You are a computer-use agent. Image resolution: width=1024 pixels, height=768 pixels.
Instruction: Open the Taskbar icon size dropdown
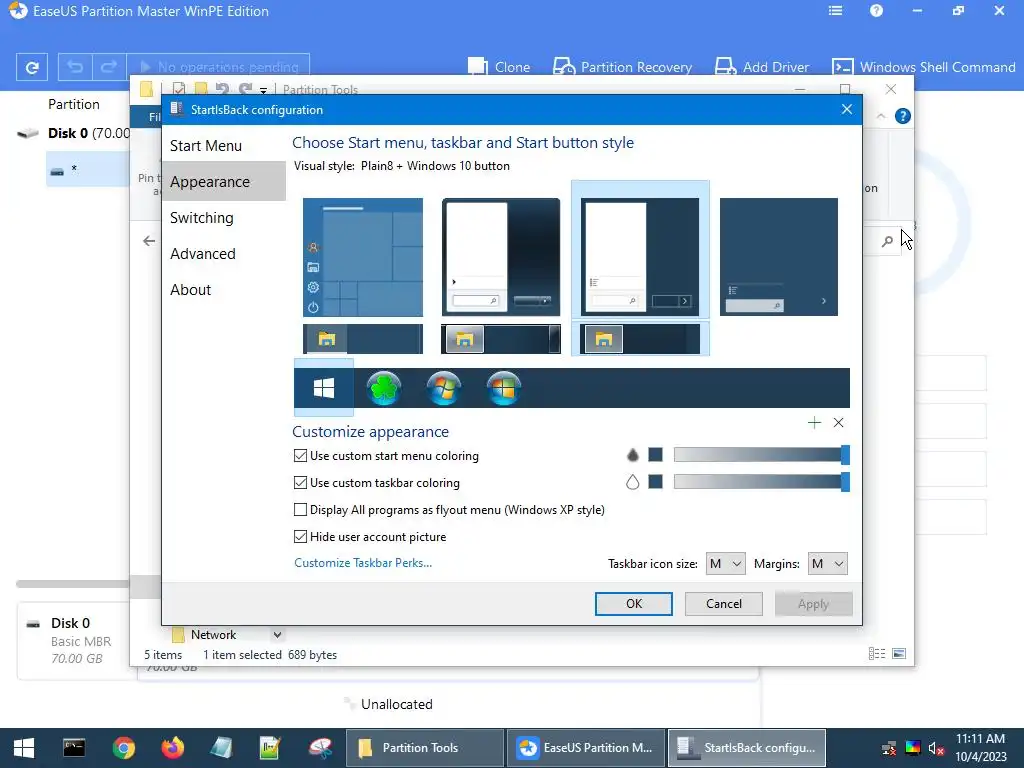[726, 564]
